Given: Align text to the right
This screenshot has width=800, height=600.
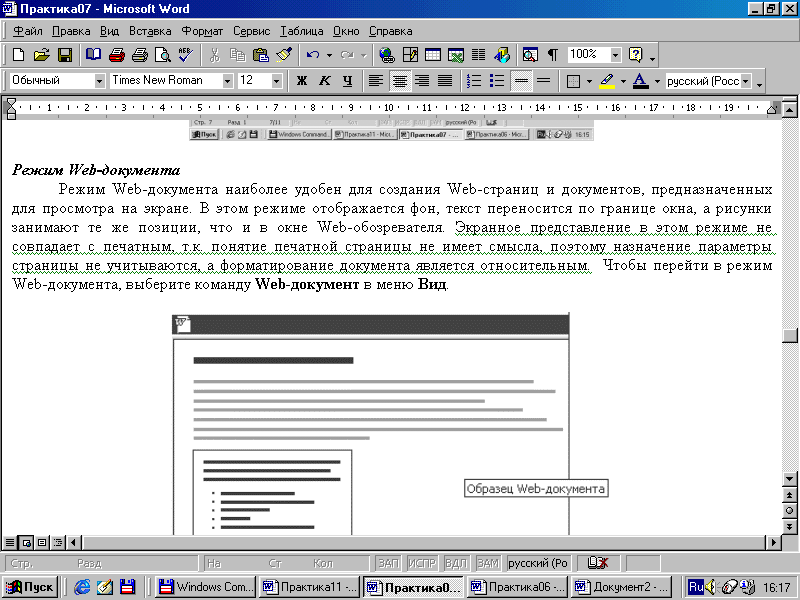Looking at the screenshot, I should point(422,81).
